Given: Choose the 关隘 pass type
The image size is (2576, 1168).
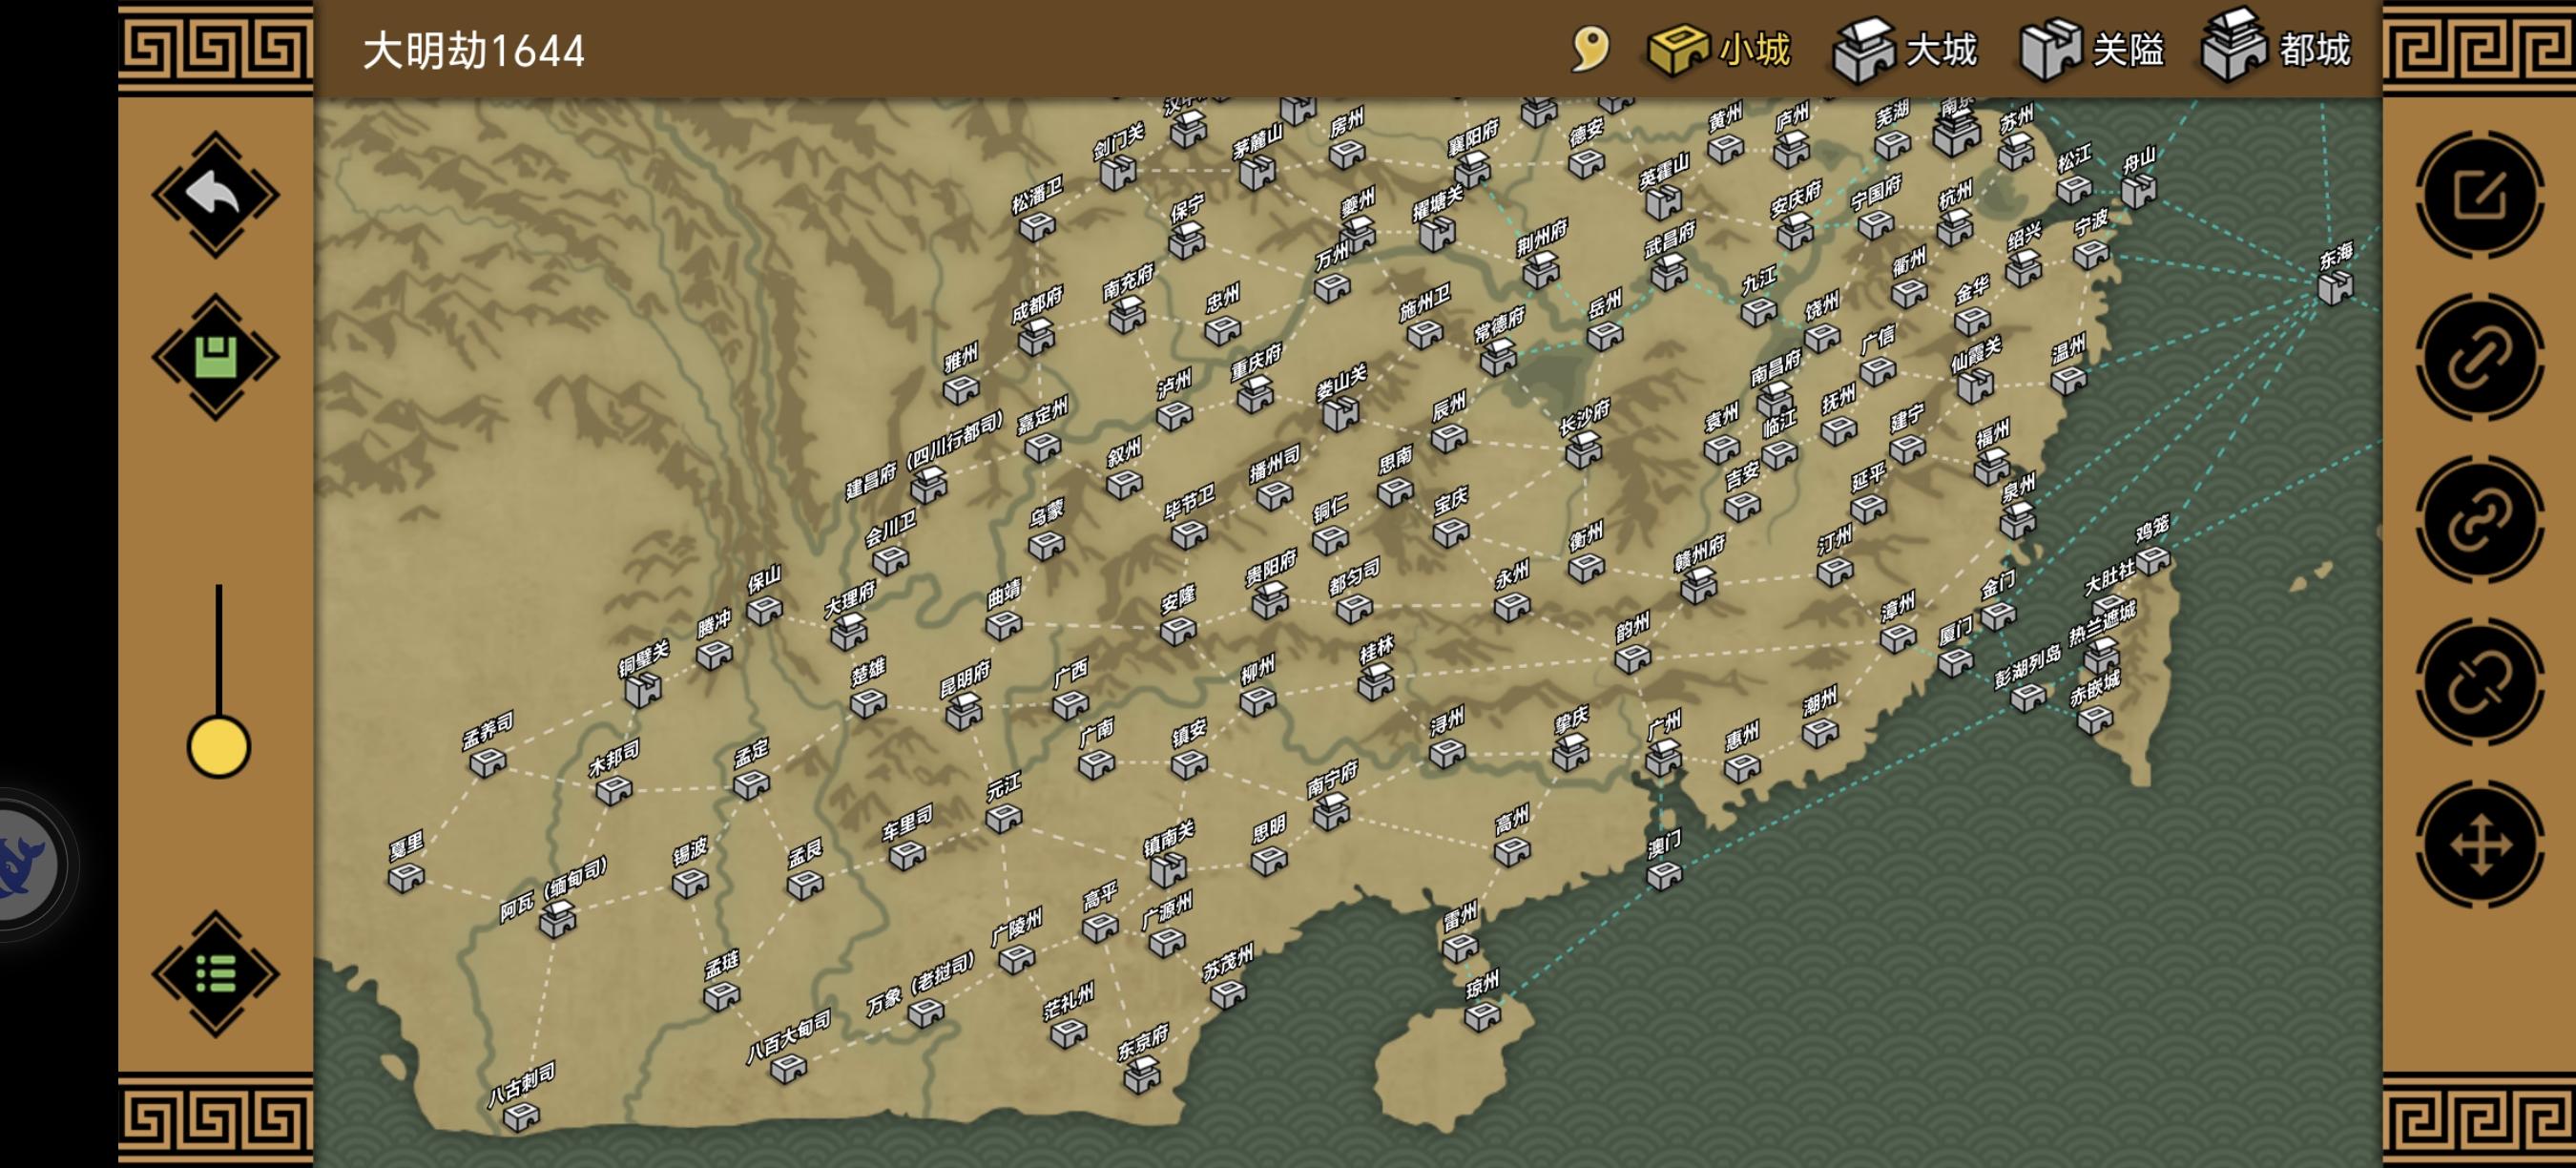Looking at the screenshot, I should [2092, 49].
